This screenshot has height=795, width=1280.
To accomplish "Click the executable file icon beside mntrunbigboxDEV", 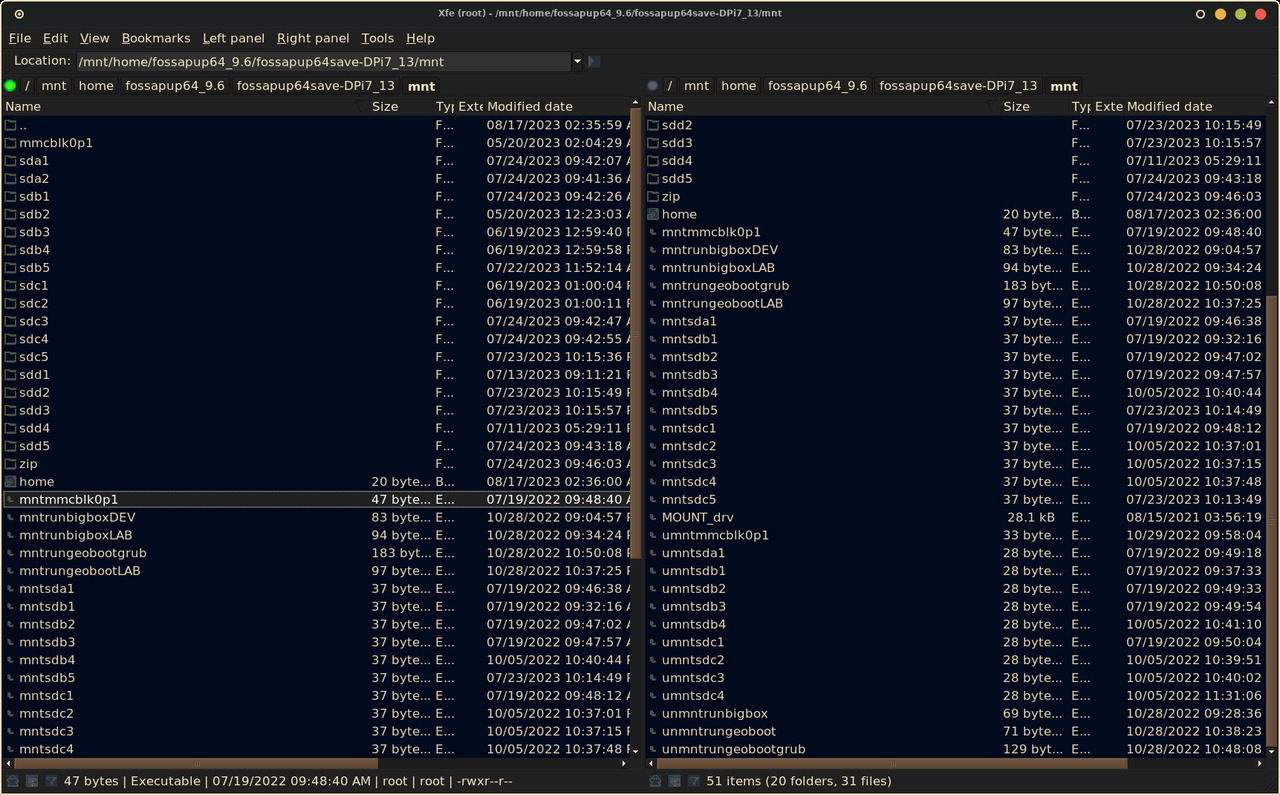I will [x=13, y=517].
